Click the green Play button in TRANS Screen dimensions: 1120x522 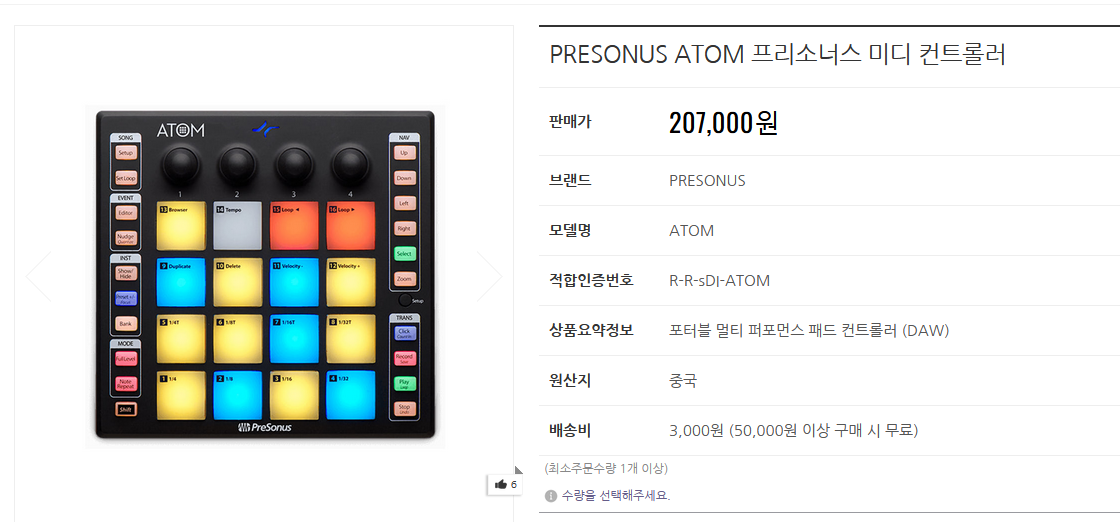[x=404, y=383]
